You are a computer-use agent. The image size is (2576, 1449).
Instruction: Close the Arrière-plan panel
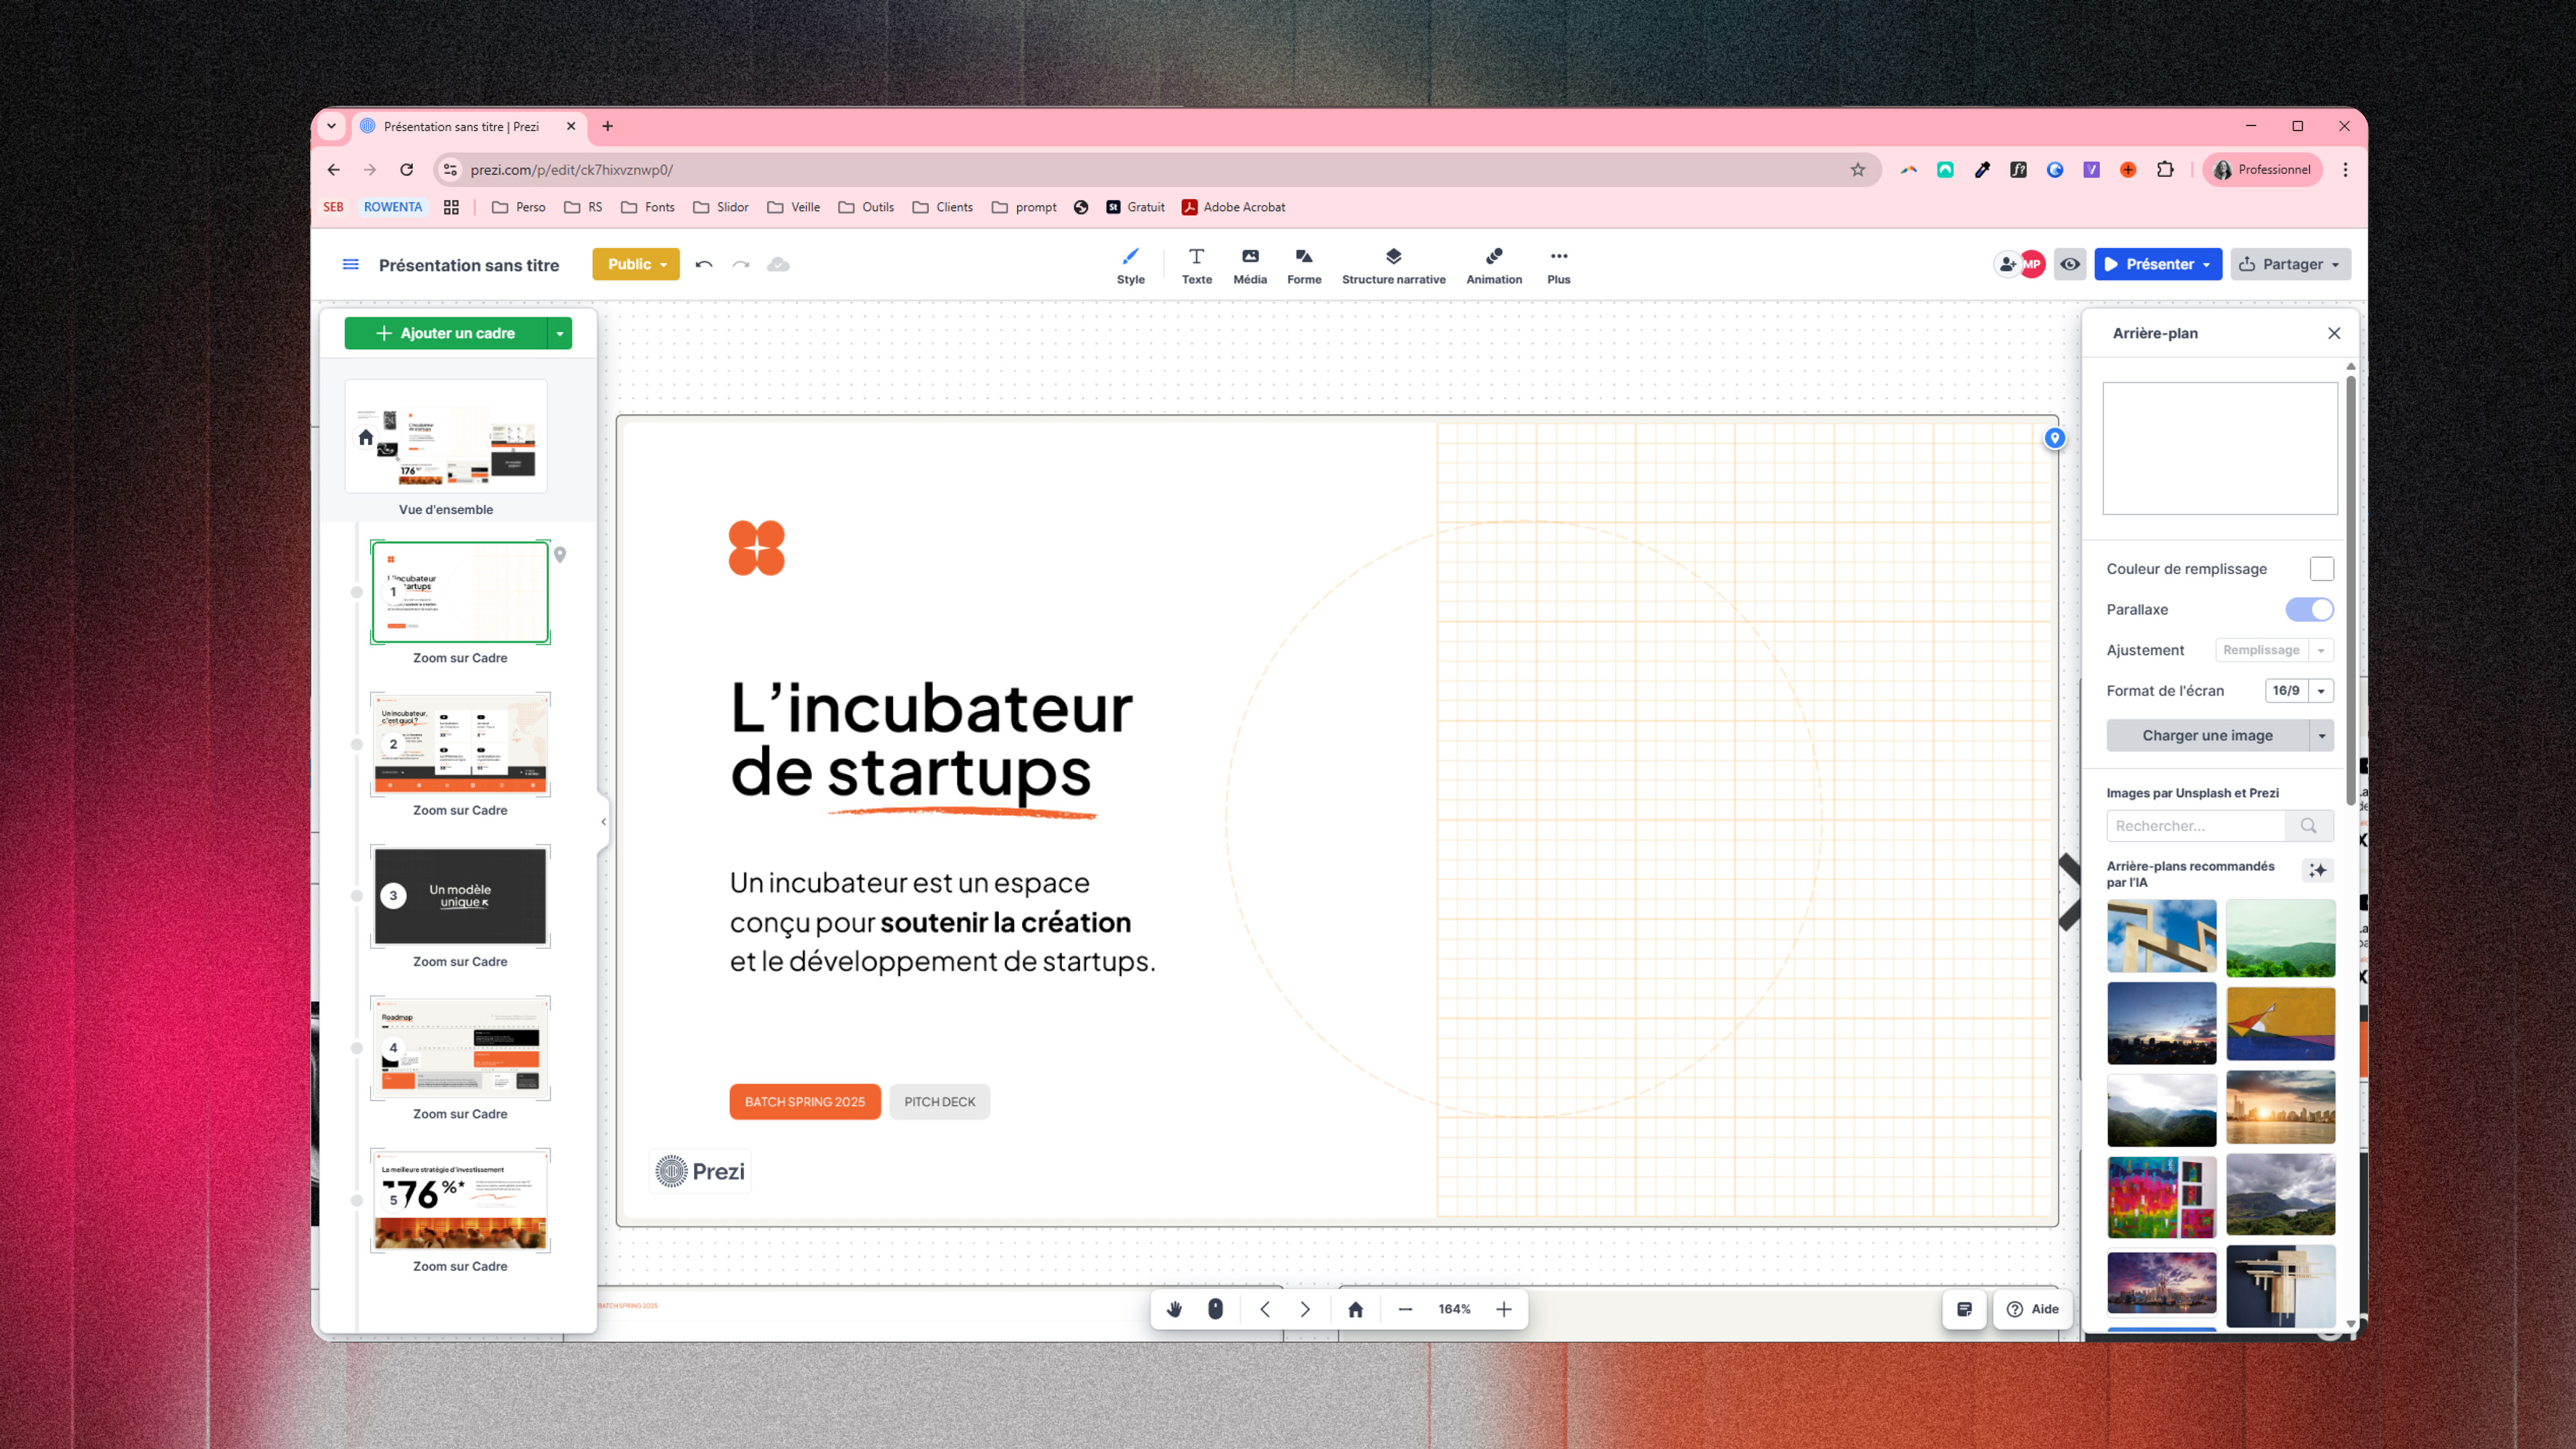(x=2334, y=333)
